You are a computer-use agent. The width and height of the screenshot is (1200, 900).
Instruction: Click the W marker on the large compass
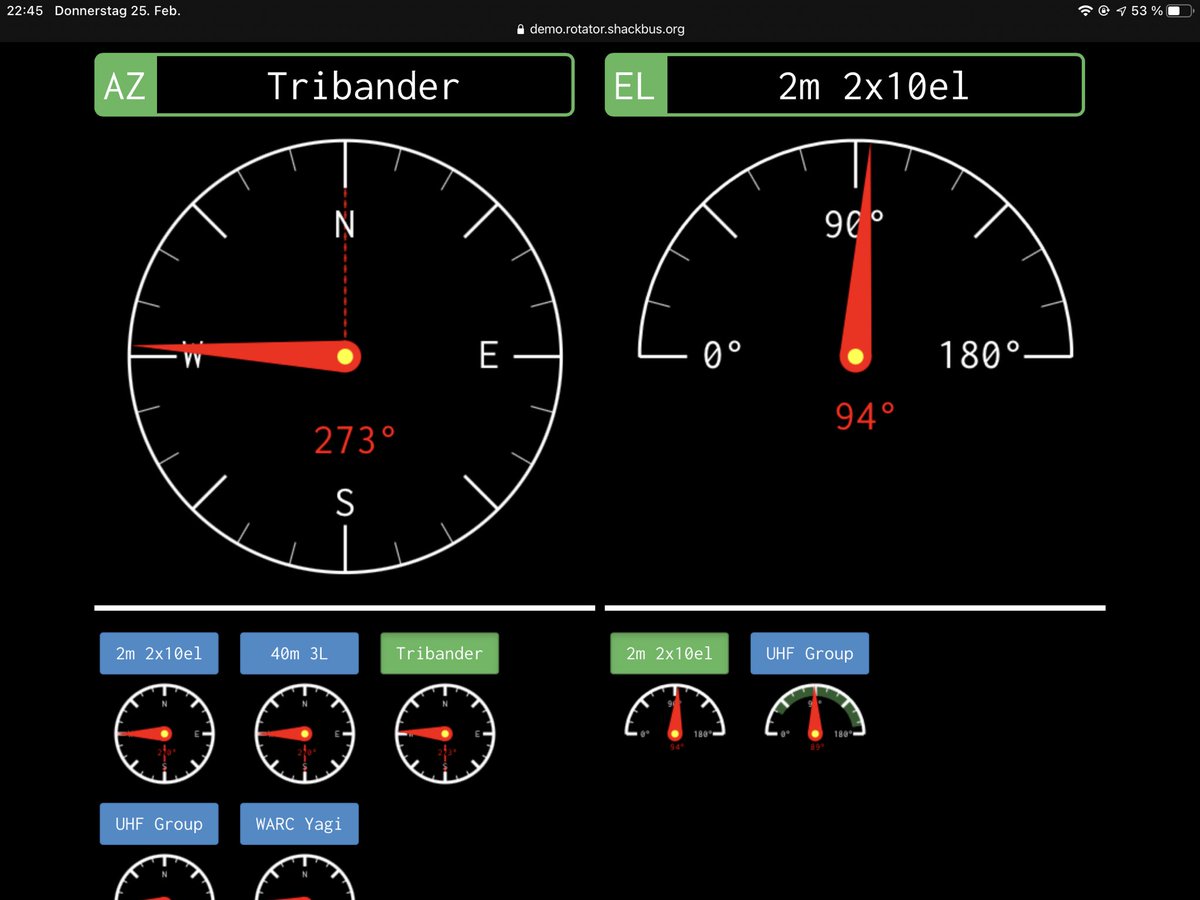click(x=193, y=355)
